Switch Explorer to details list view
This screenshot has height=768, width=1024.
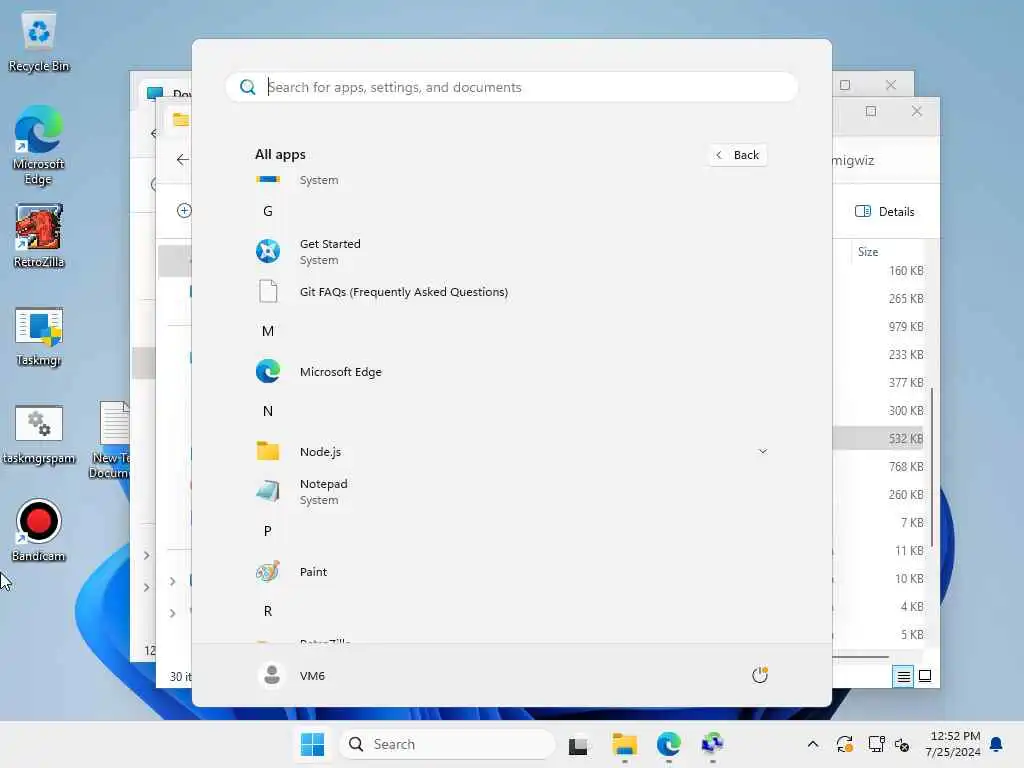903,676
